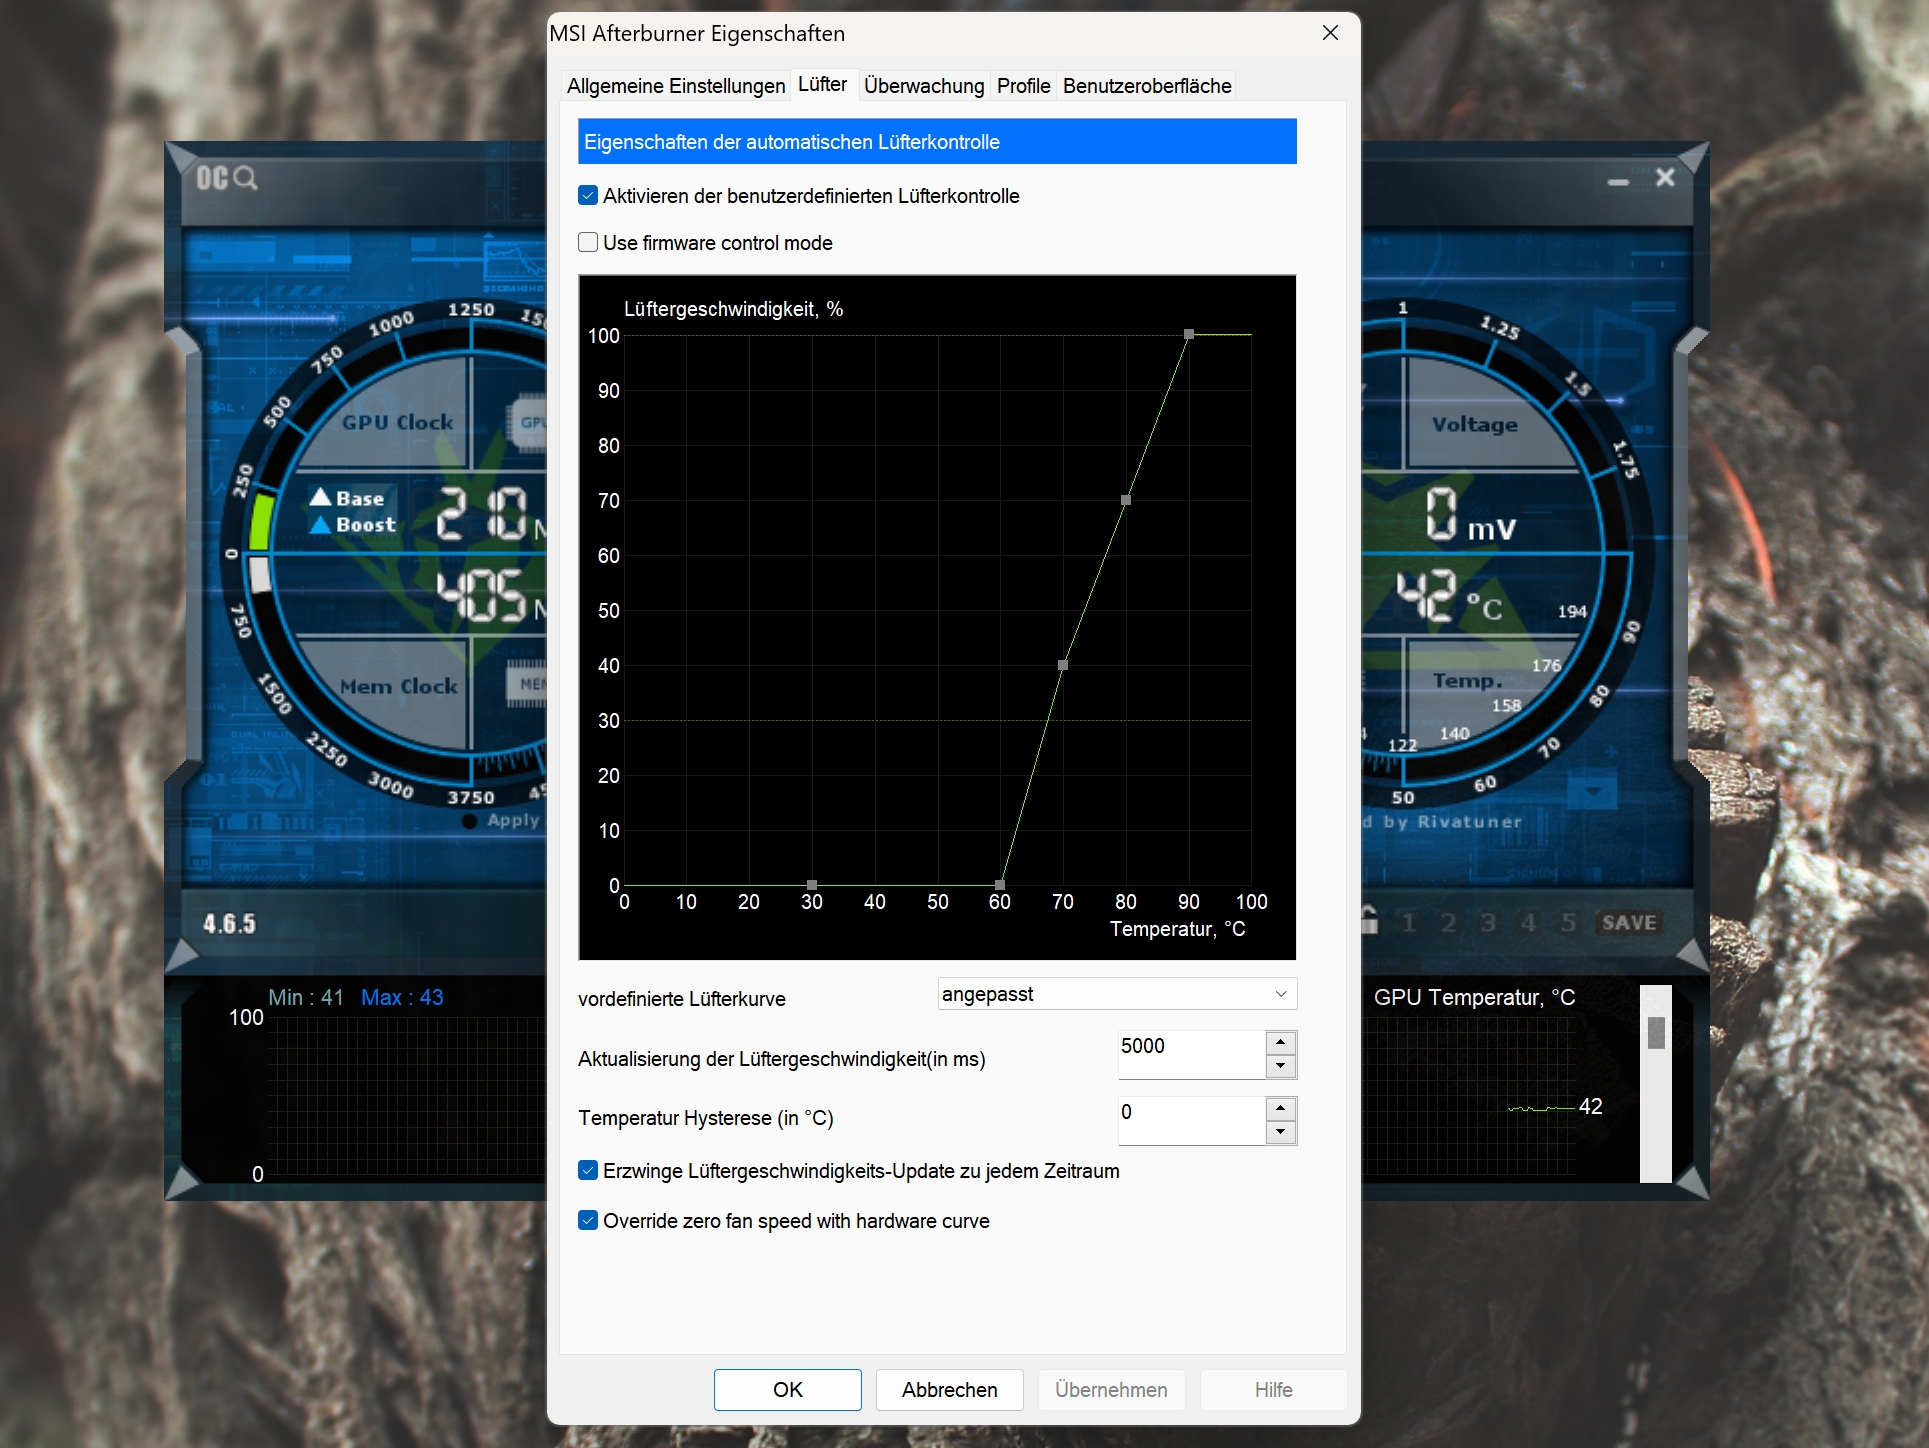The height and width of the screenshot is (1448, 1929).
Task: Uncheck Override zero fan speed option
Action: click(588, 1221)
